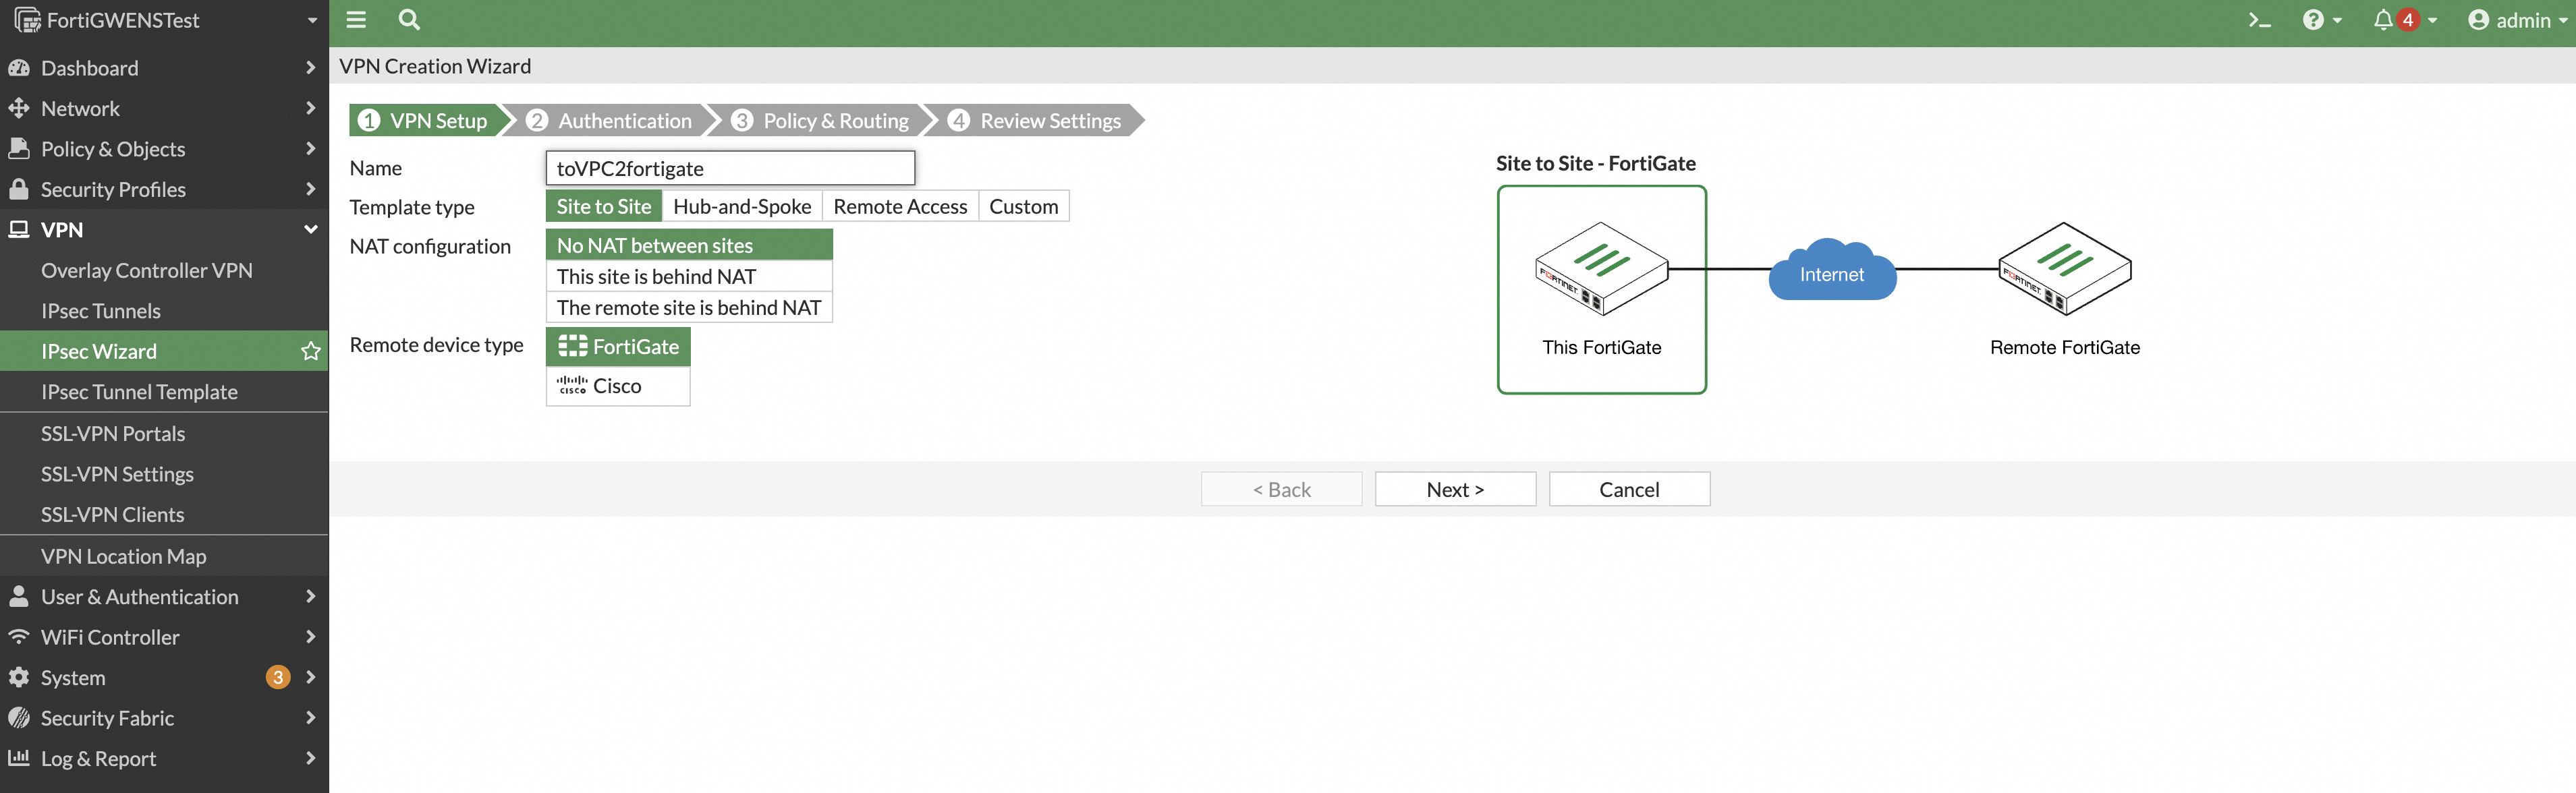
Task: Select Hub-and-Spoke template type
Action: pos(741,206)
